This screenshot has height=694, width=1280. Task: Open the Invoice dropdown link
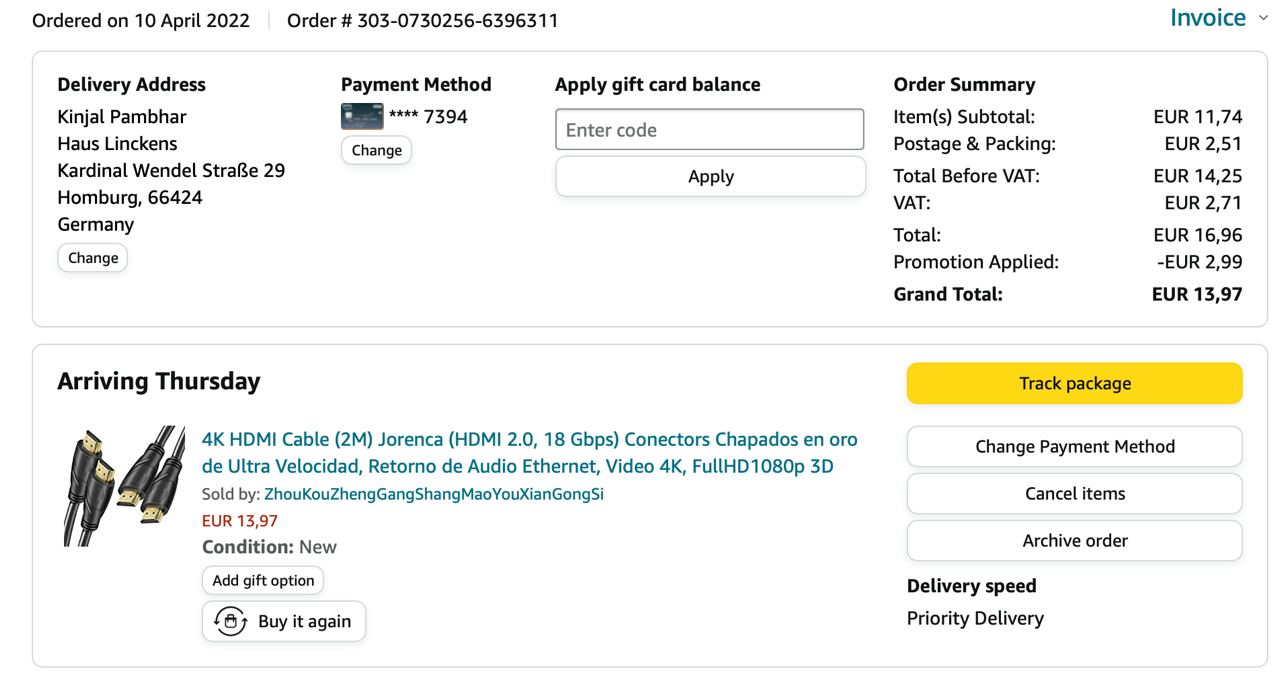1207,19
